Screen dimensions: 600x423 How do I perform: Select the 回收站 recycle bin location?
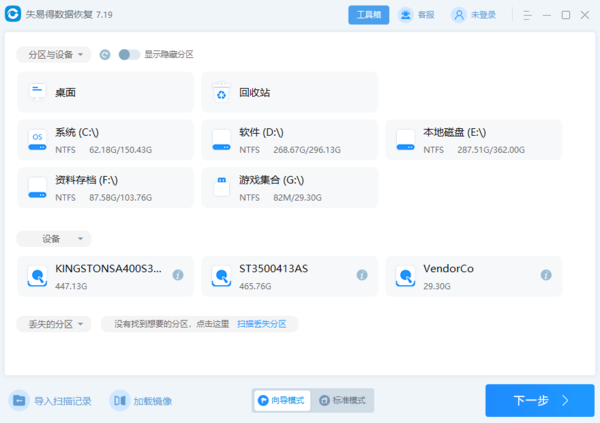point(290,92)
